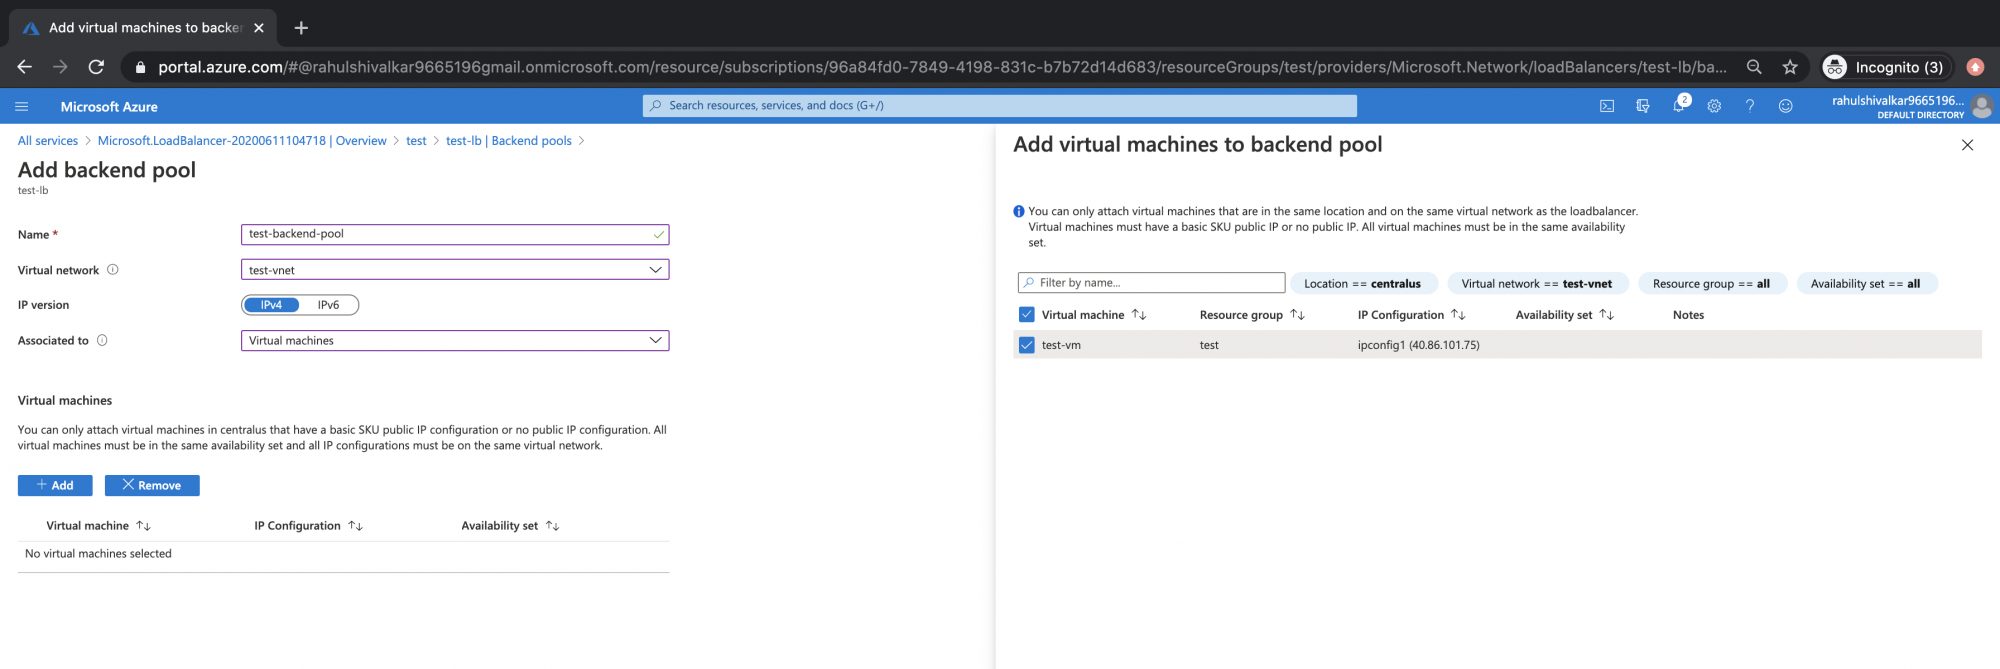Viewport: 2000px width, 669px height.
Task: Switch IP version to IPv6
Action: (x=328, y=305)
